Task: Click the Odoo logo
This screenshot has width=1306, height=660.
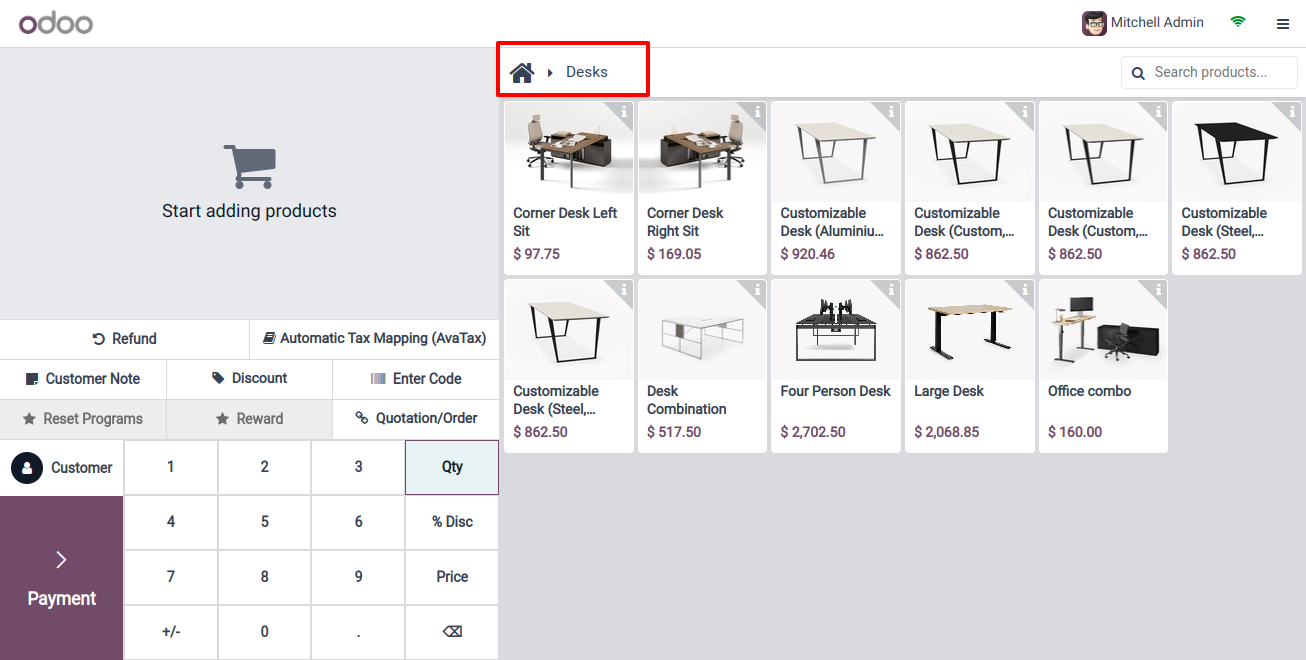Action: click(56, 23)
